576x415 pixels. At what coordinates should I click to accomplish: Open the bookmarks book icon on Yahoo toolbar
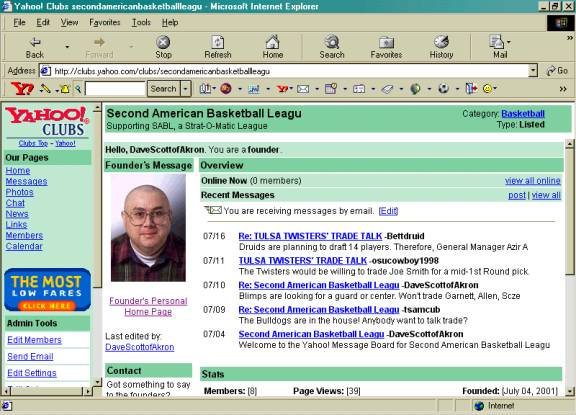point(205,89)
